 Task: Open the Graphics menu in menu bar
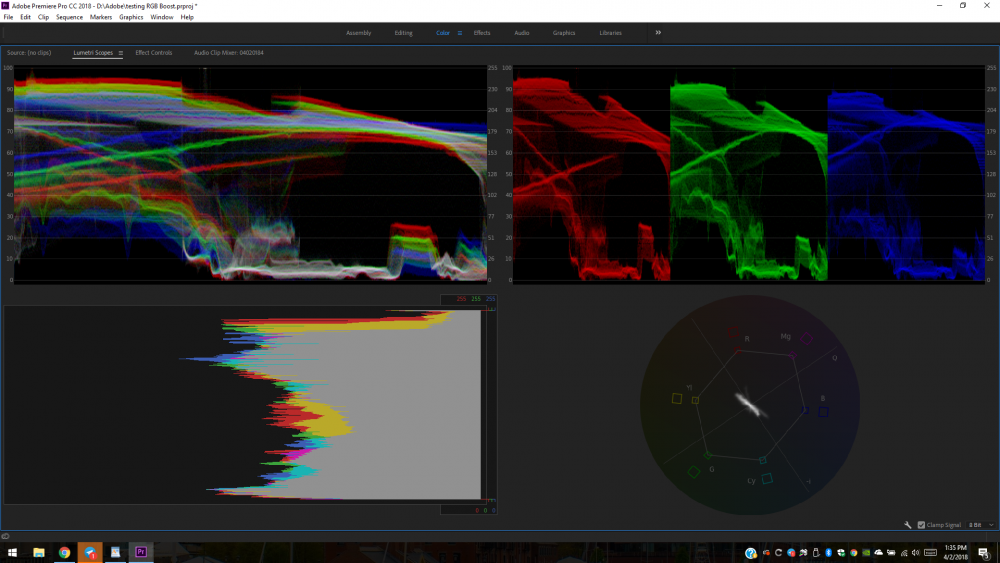tap(131, 17)
